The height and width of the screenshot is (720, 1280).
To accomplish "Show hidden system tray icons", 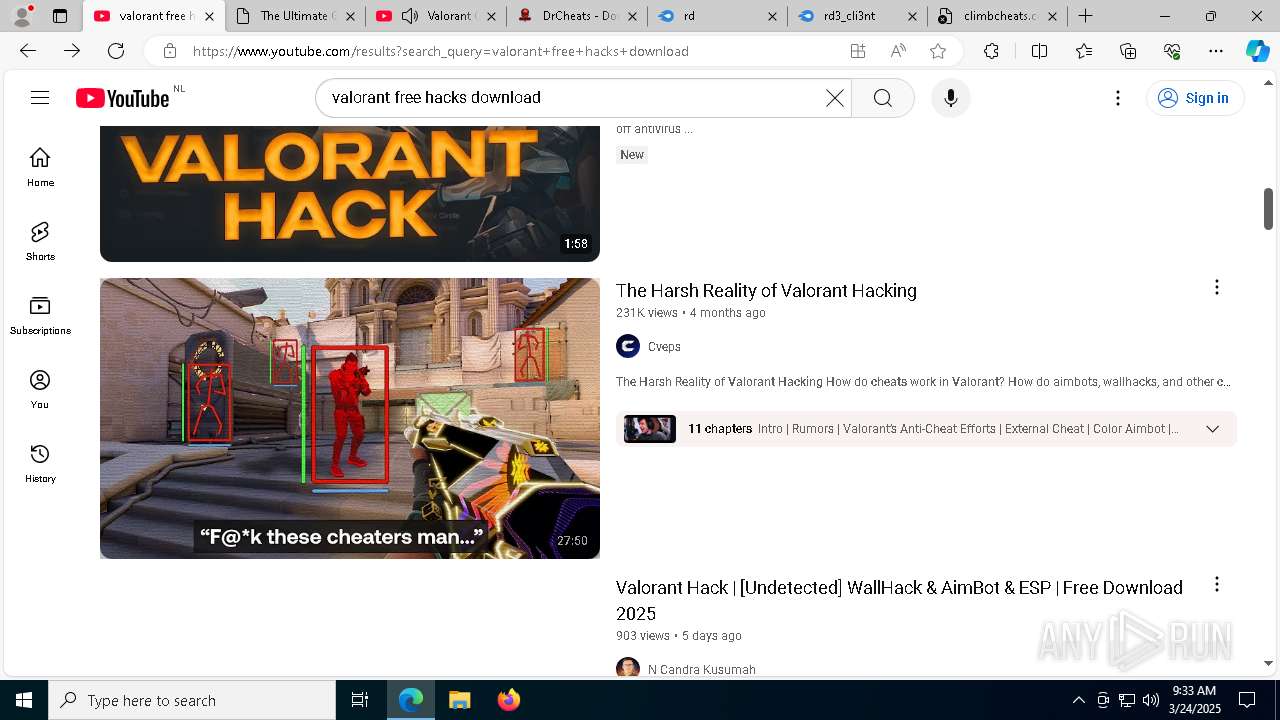I will (1078, 700).
